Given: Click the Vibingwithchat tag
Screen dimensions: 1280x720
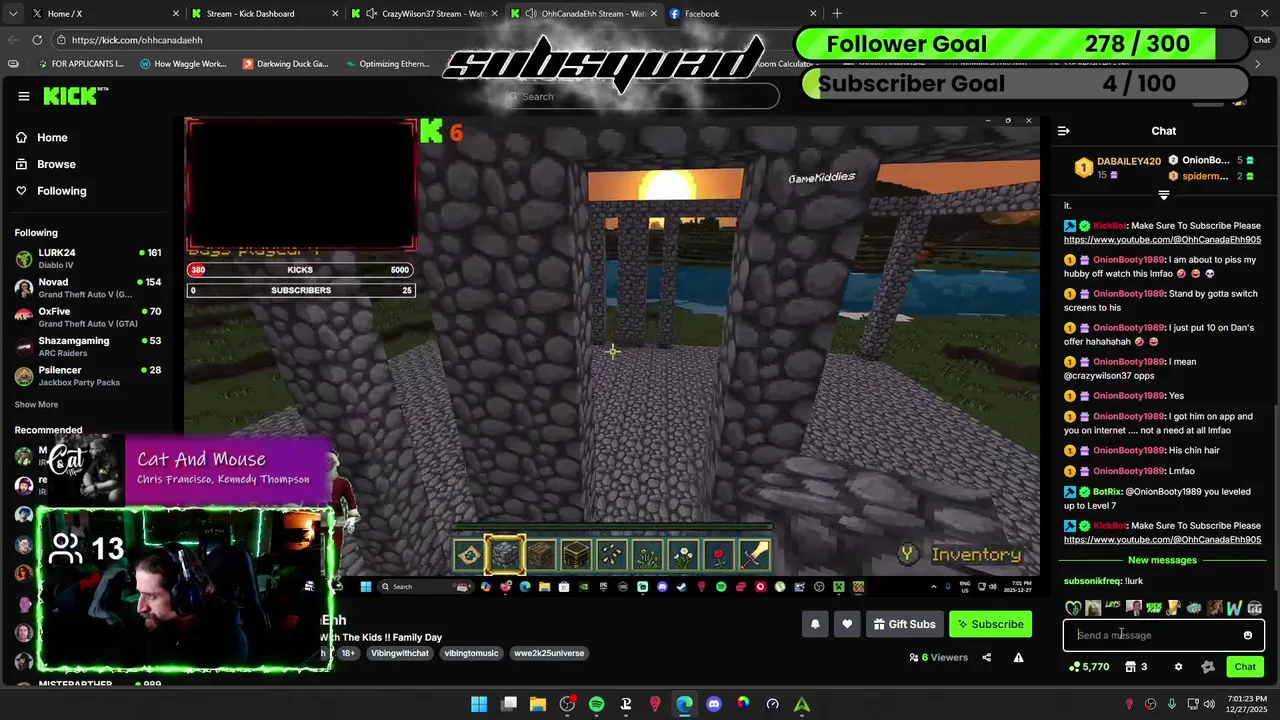Looking at the screenshot, I should click(399, 653).
